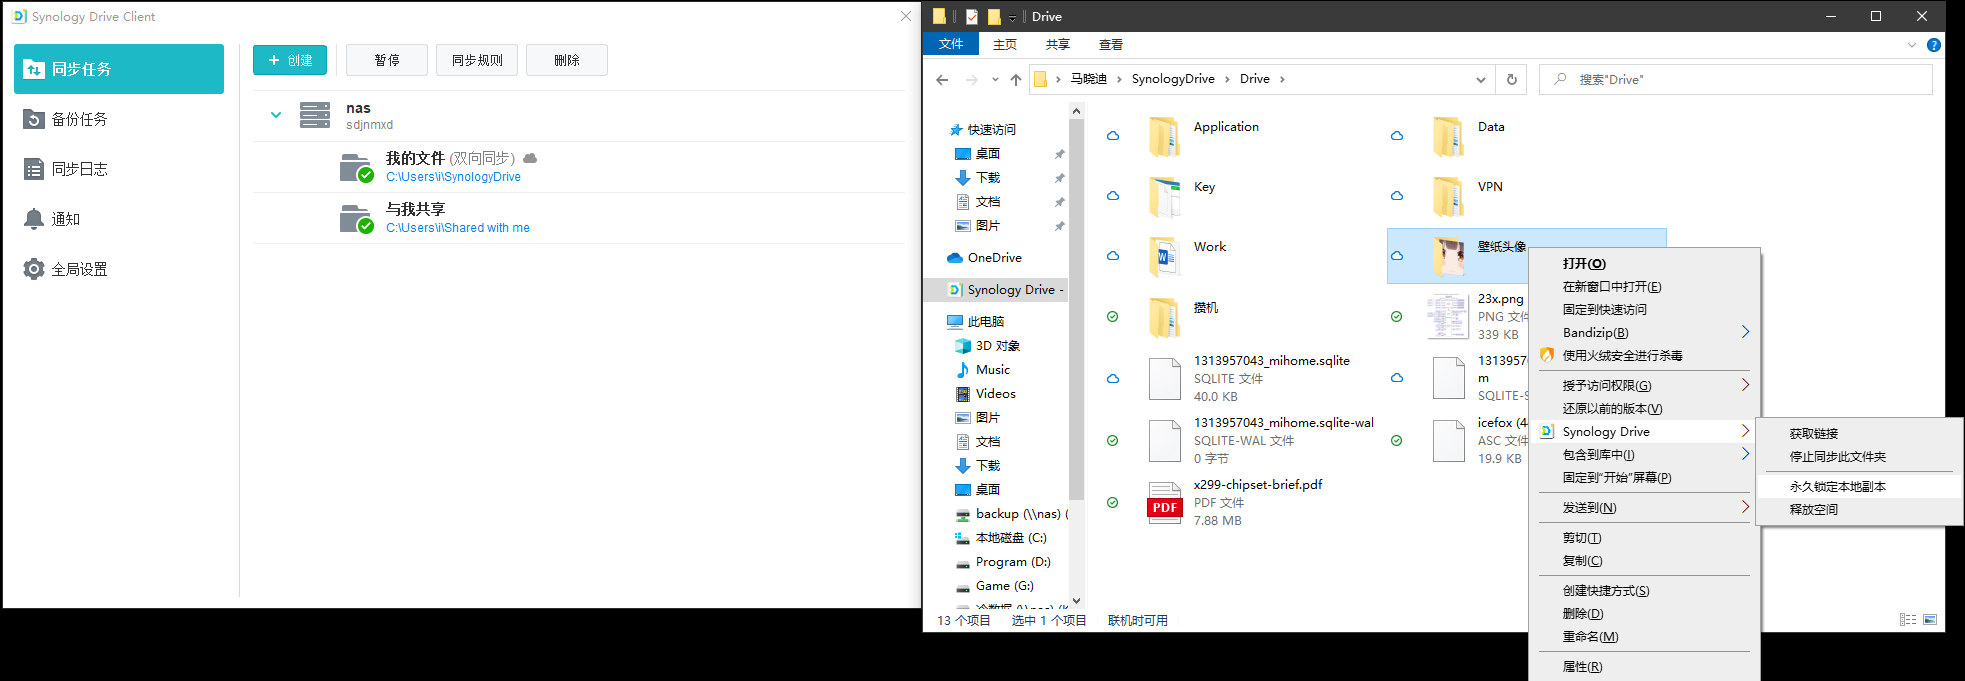Expand the ribbon with the chevron
The height and width of the screenshot is (681, 1965).
coord(1912,45)
